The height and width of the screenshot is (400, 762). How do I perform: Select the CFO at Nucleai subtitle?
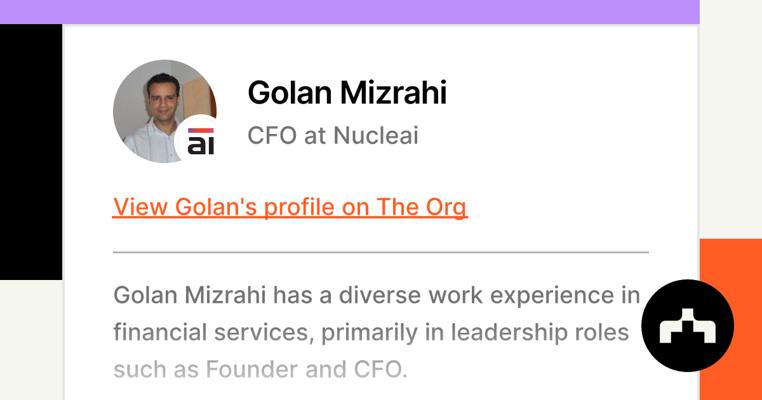tap(332, 136)
